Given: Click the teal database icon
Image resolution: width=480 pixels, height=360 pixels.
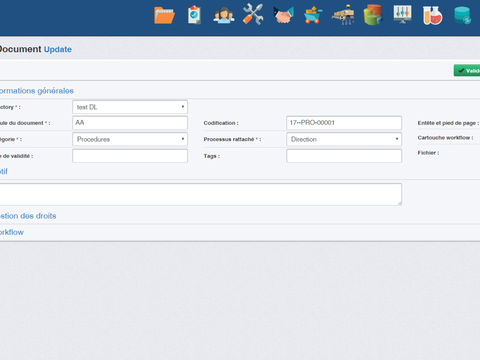Looking at the screenshot, I should click(462, 15).
